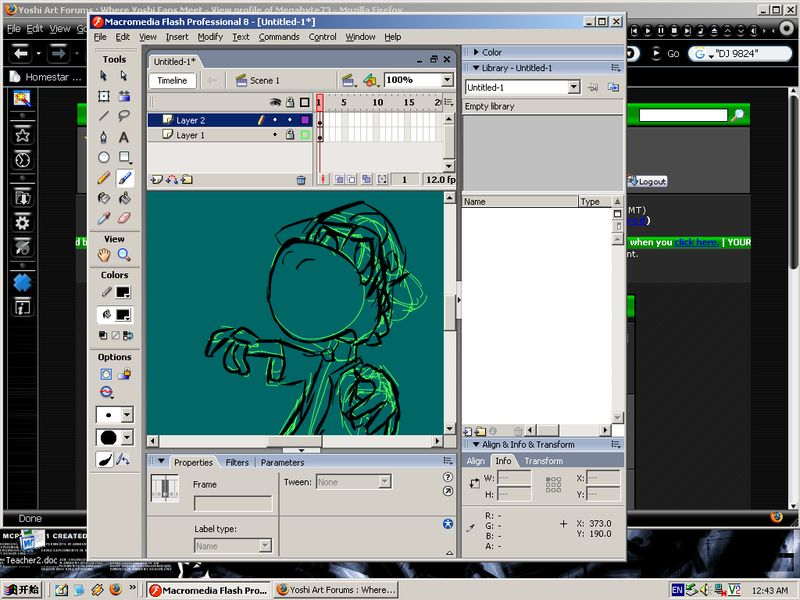The height and width of the screenshot is (600, 800).
Task: Open the Label type dropdown
Action: pyautogui.click(x=265, y=545)
